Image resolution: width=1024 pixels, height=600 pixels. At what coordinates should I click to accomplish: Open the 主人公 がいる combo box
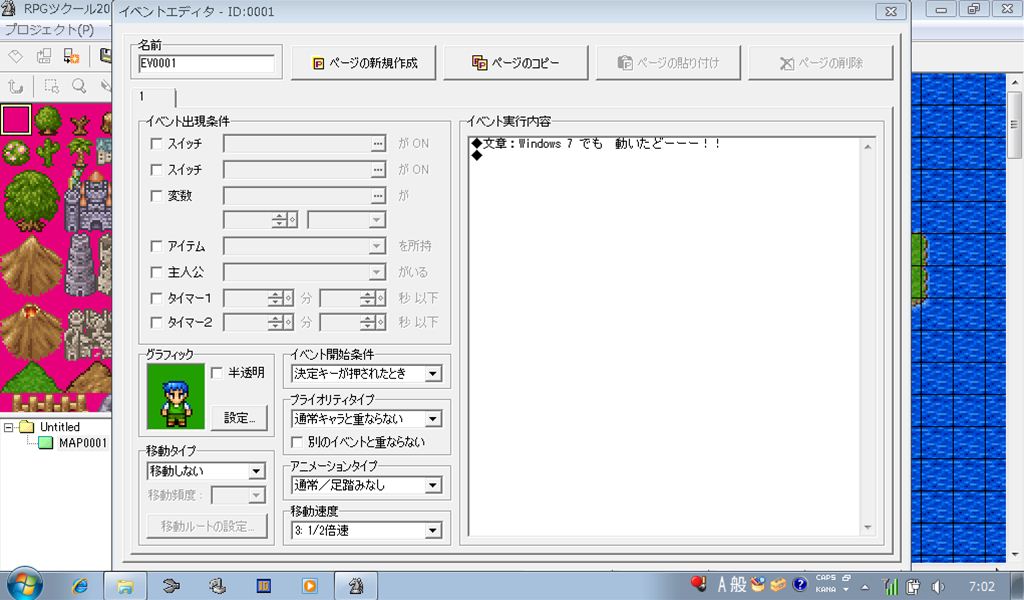tap(304, 272)
